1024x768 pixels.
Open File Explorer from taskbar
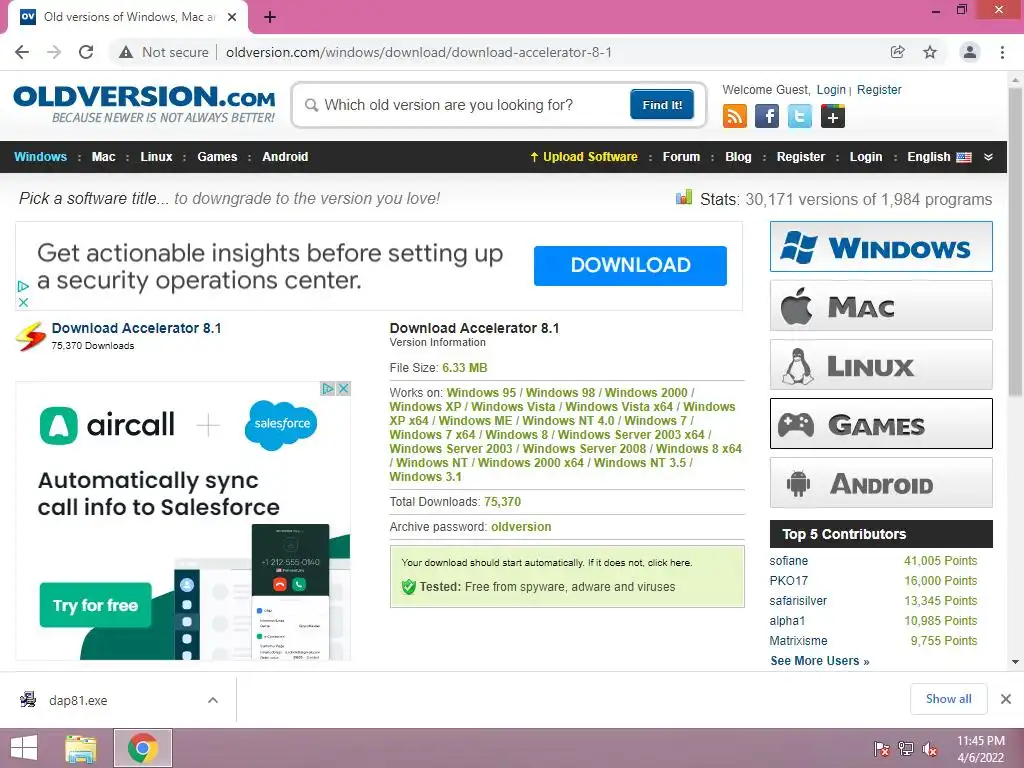pyautogui.click(x=81, y=748)
